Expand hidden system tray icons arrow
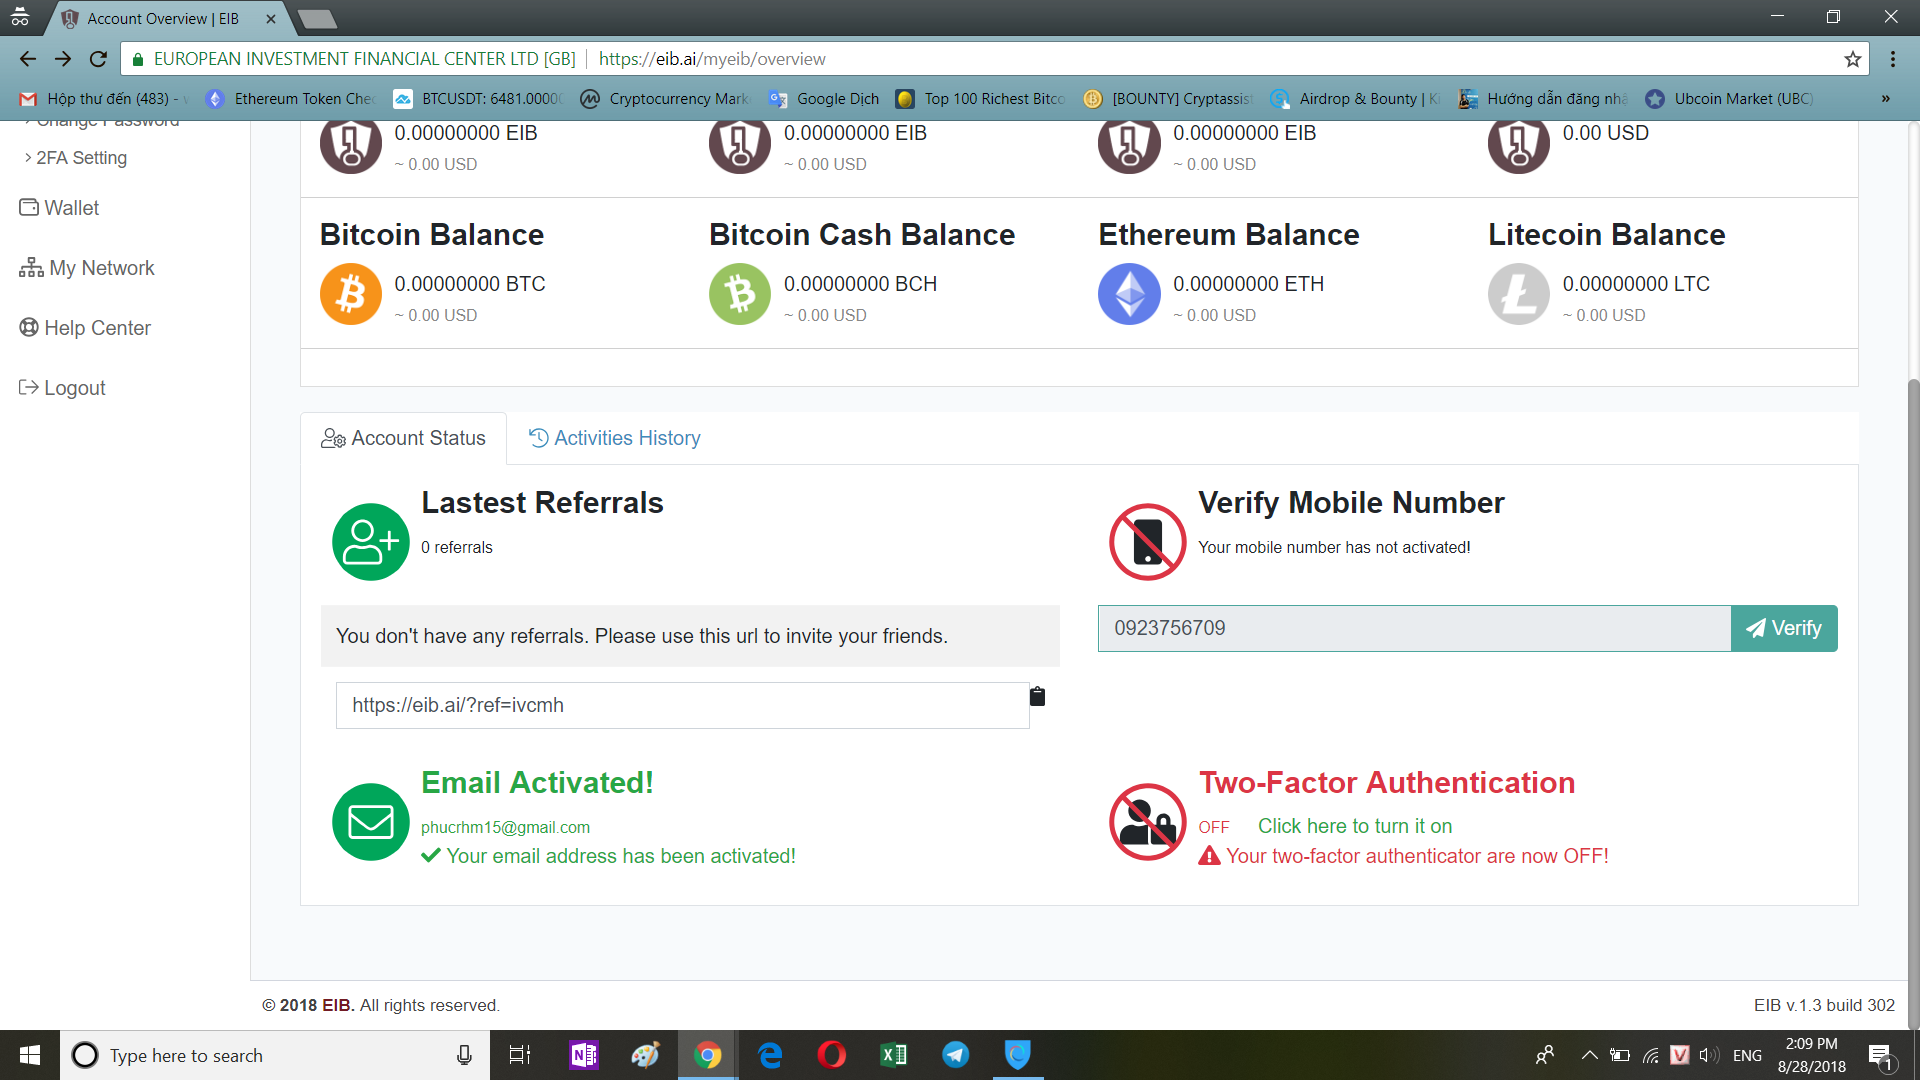This screenshot has width=1920, height=1080. point(1589,1055)
